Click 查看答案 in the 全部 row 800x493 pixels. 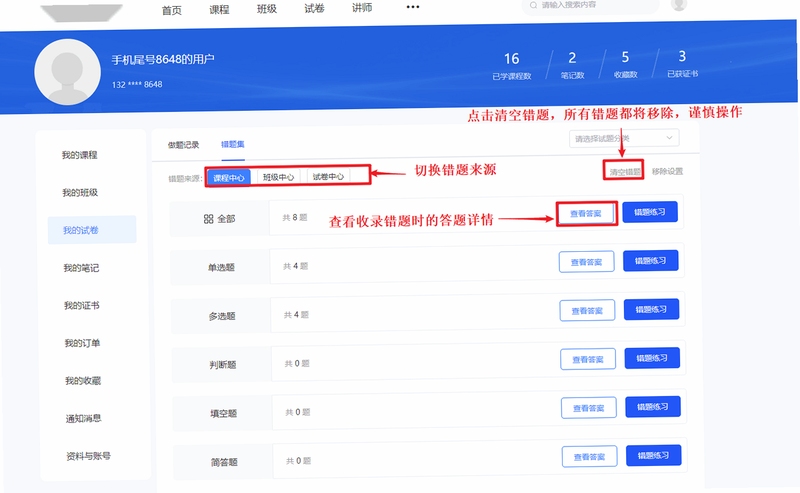(x=586, y=214)
